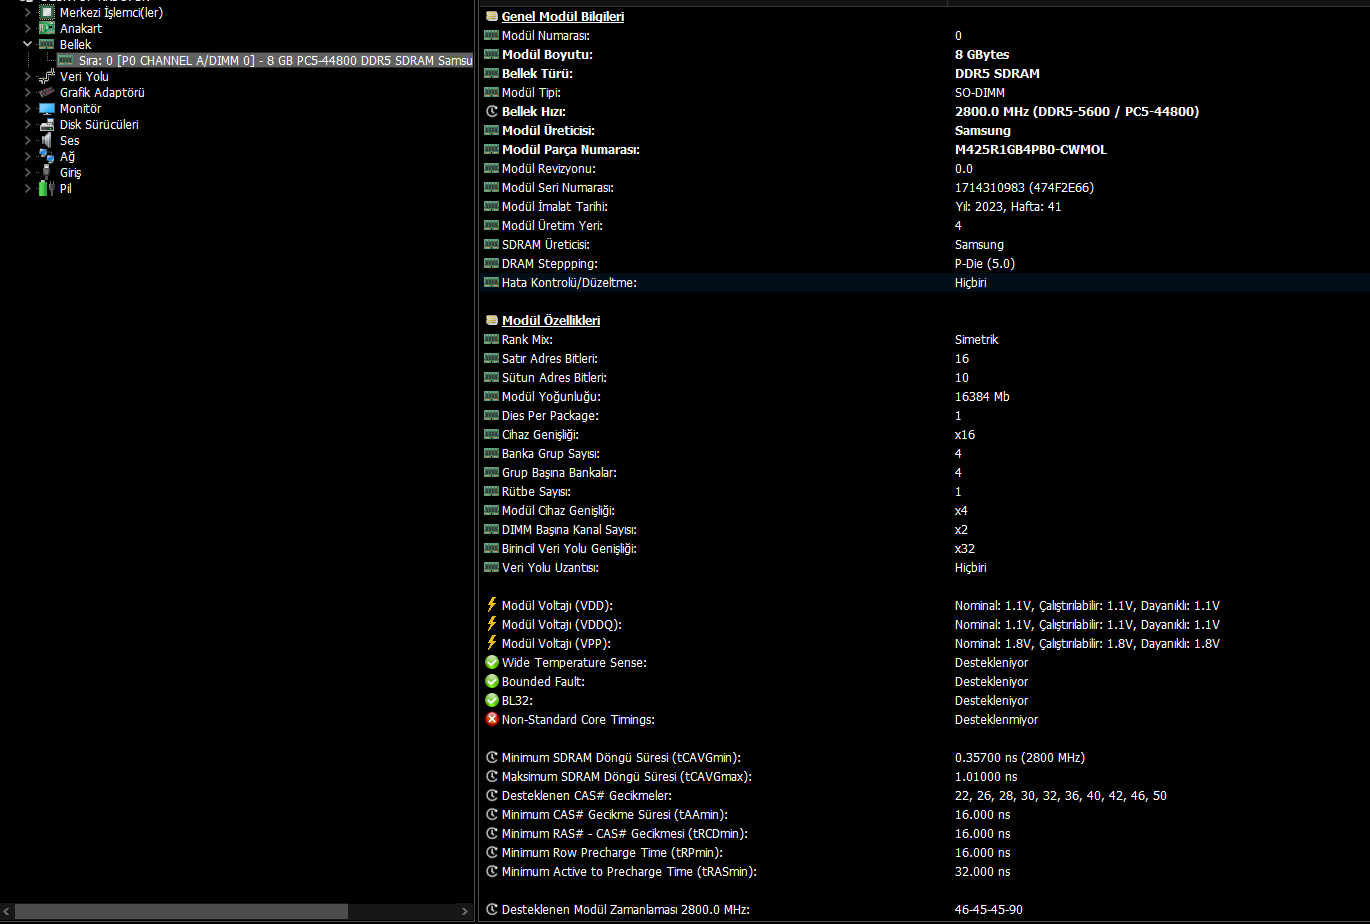Click the value Yıl: 2023, Hafta: 41
The width and height of the screenshot is (1370, 924).
click(1009, 207)
